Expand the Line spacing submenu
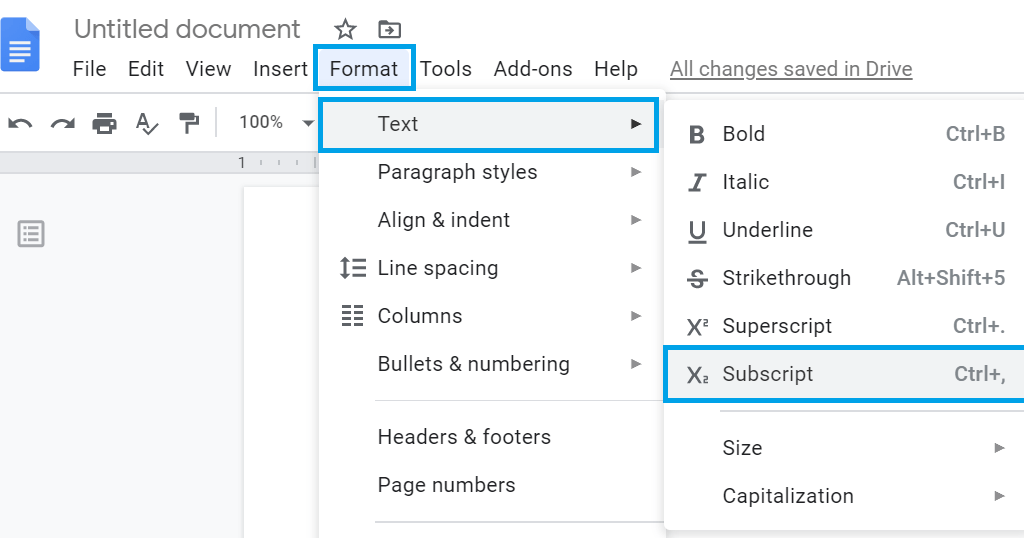The image size is (1024, 538). point(491,268)
